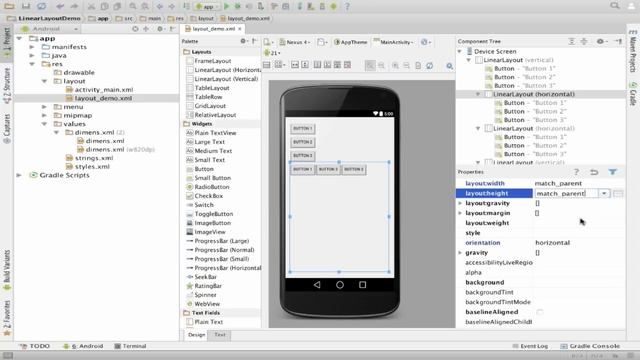Click the Find magnifier icon in main toolbar
640x360 pixels.
click(x=133, y=6)
